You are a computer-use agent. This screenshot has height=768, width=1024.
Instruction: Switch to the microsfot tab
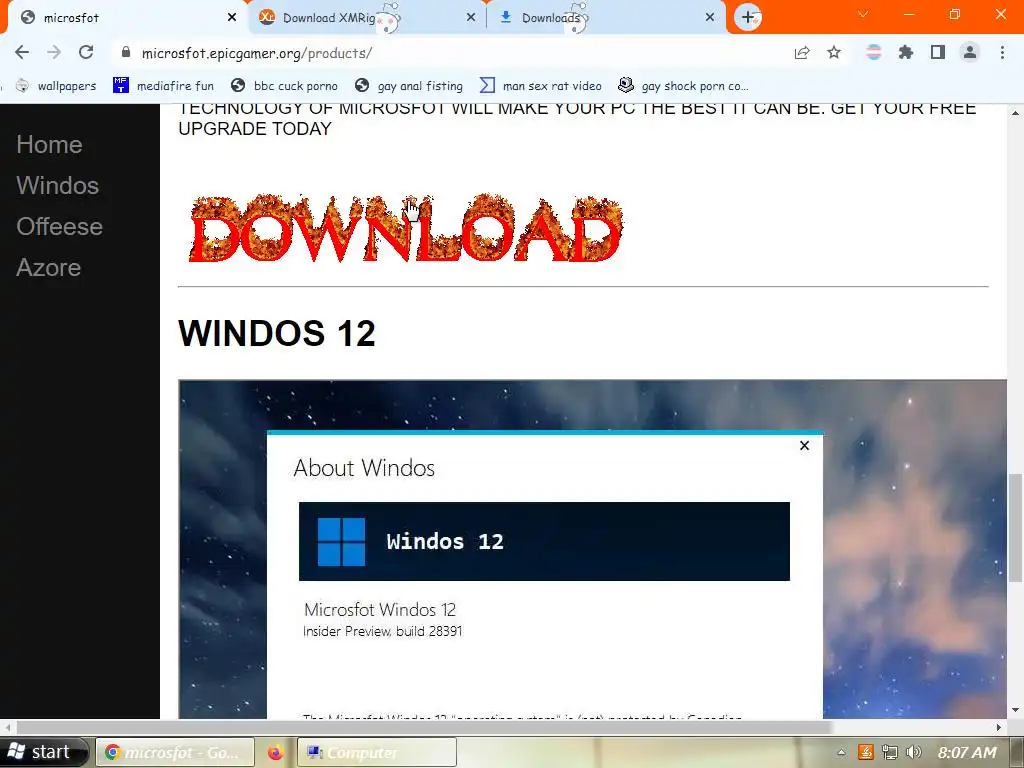[x=124, y=18]
